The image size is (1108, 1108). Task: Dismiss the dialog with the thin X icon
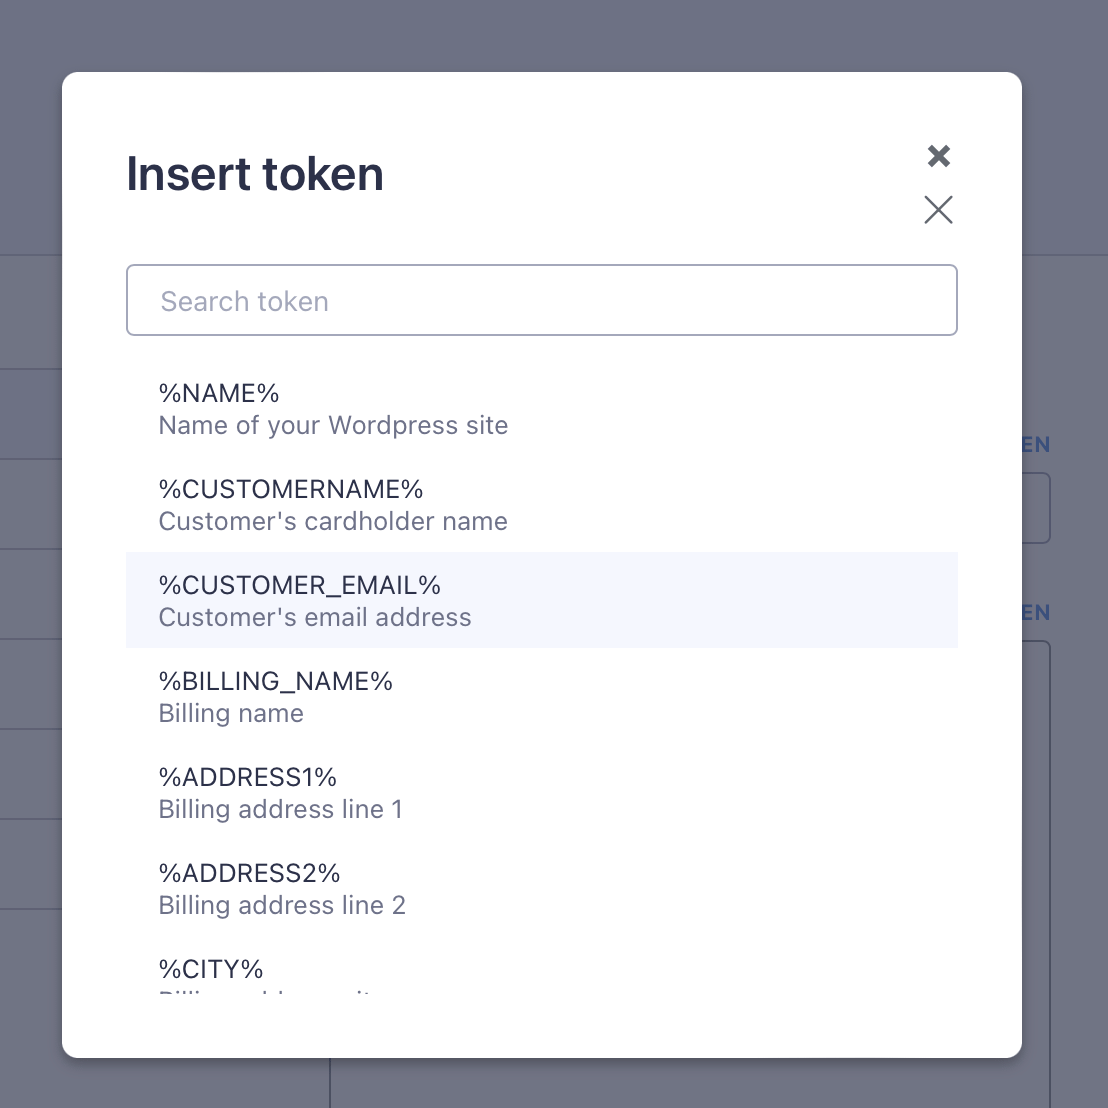(x=938, y=209)
